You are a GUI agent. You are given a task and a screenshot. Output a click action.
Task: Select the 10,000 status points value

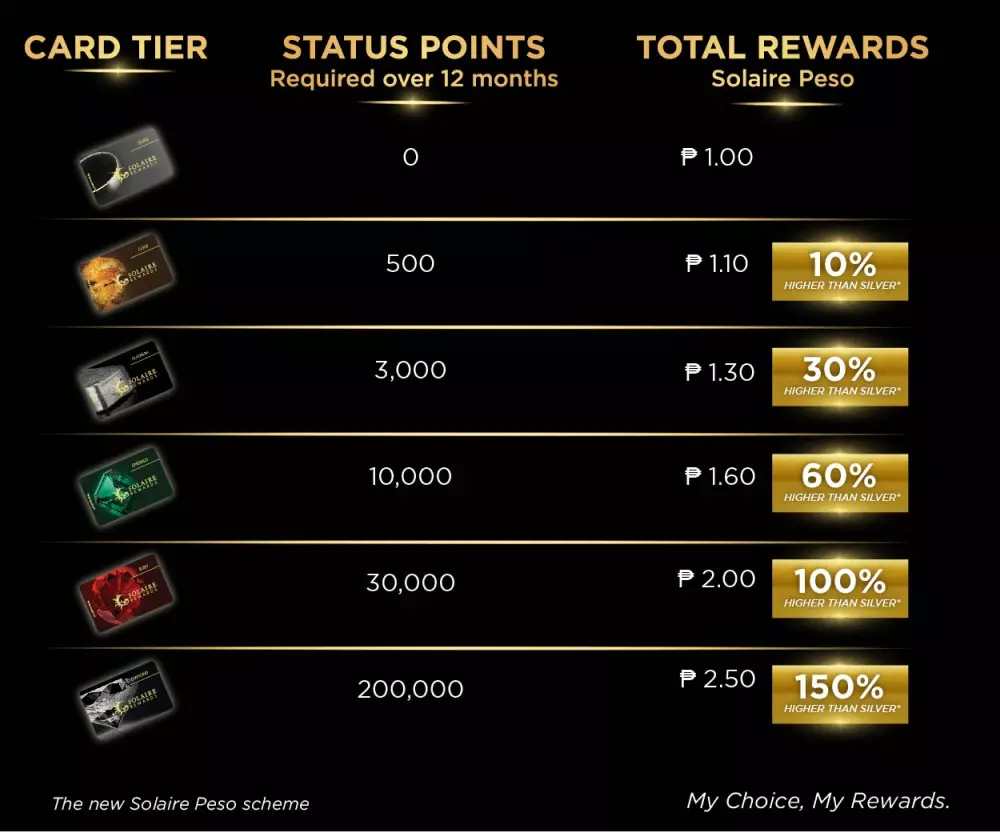tap(410, 477)
